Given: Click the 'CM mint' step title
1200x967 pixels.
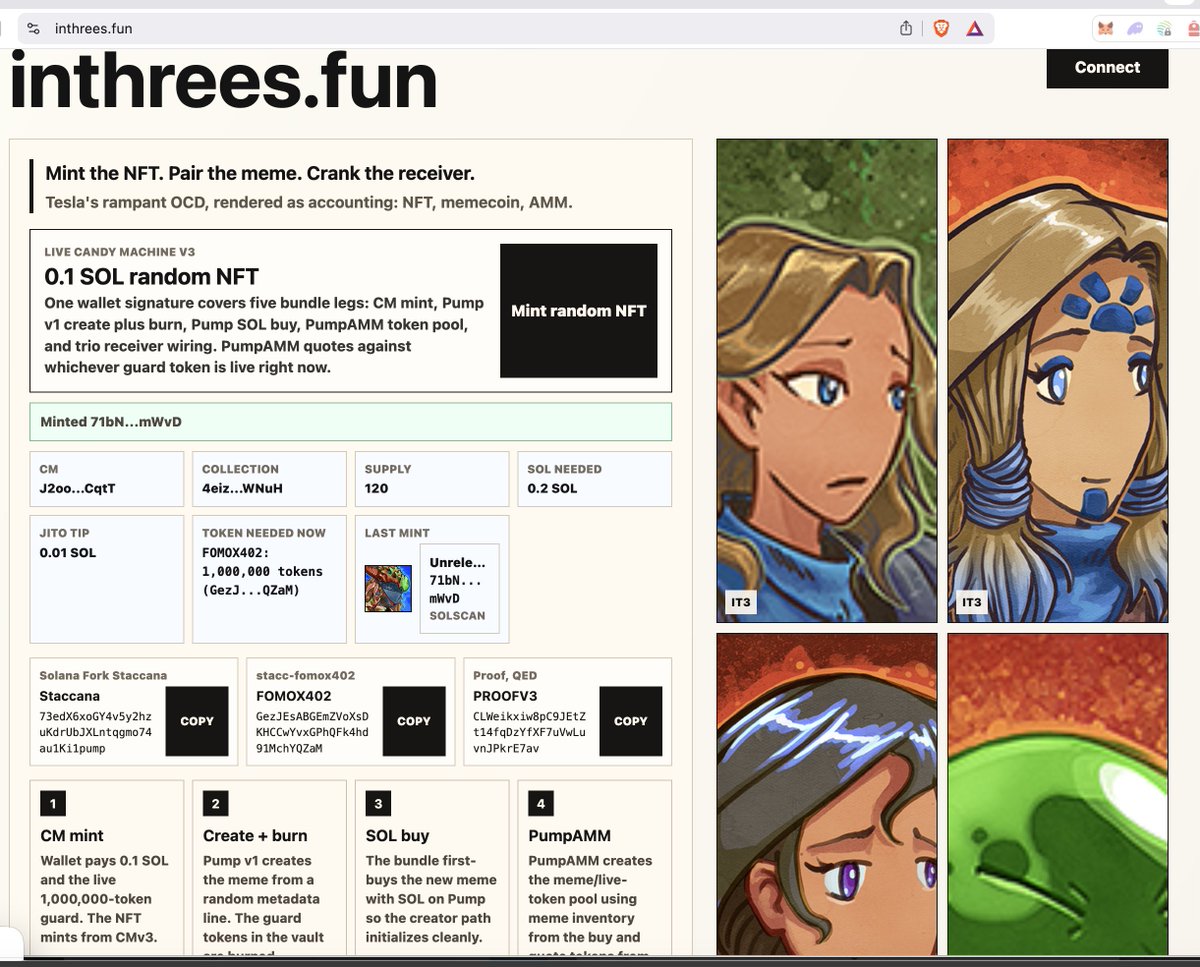Looking at the screenshot, I should [x=72, y=836].
